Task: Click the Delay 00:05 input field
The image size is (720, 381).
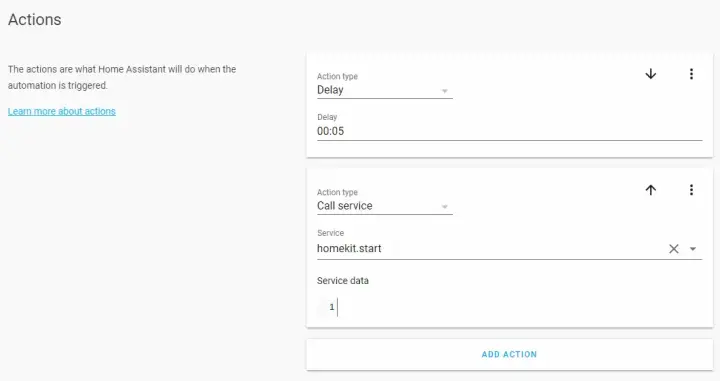Action: click(509, 131)
